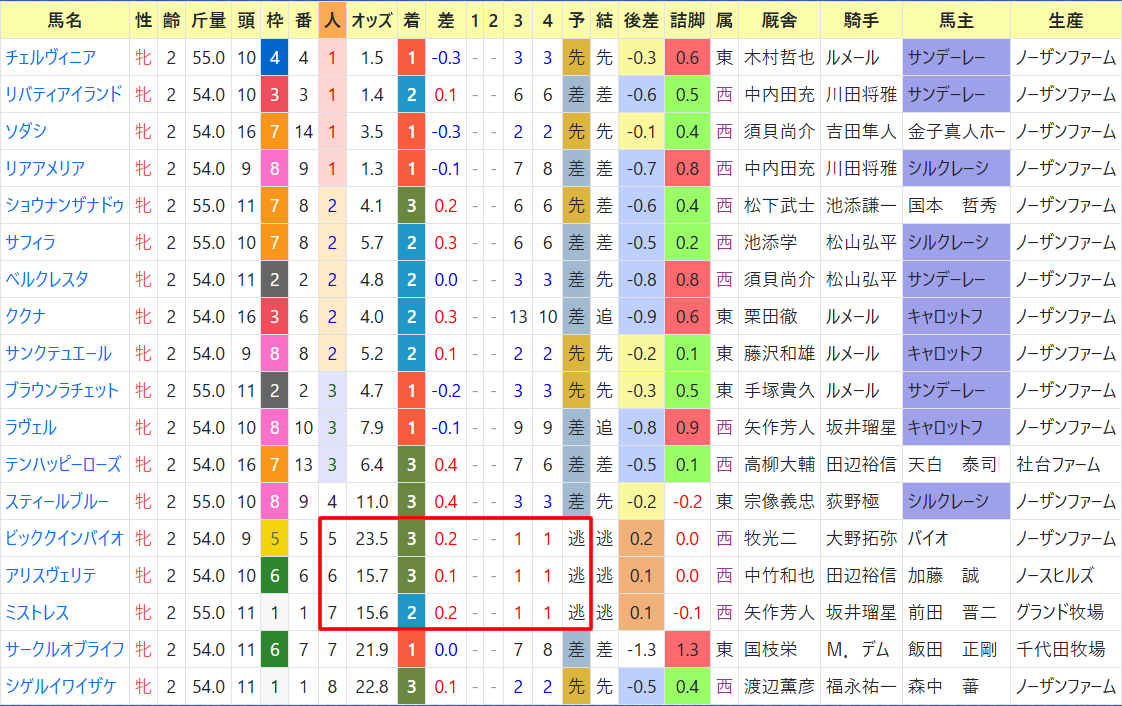The height and width of the screenshot is (706, 1122).
Task: Click green frame badge 6 in アリスヴェリテ row
Action: pyautogui.click(x=275, y=576)
